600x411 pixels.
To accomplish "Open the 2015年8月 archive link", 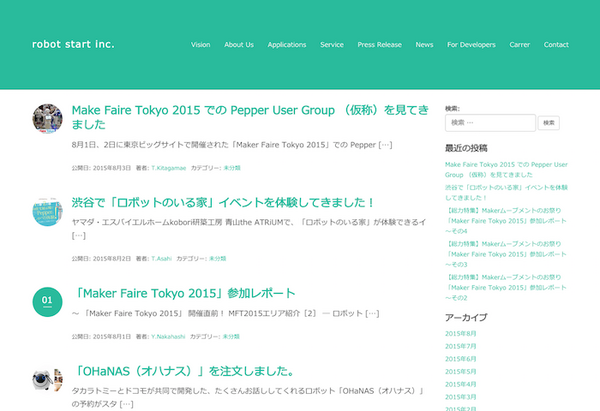I will pyautogui.click(x=461, y=333).
